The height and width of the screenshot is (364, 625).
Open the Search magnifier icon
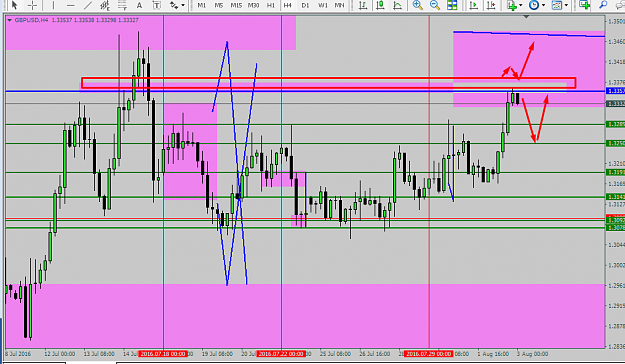[603, 5]
